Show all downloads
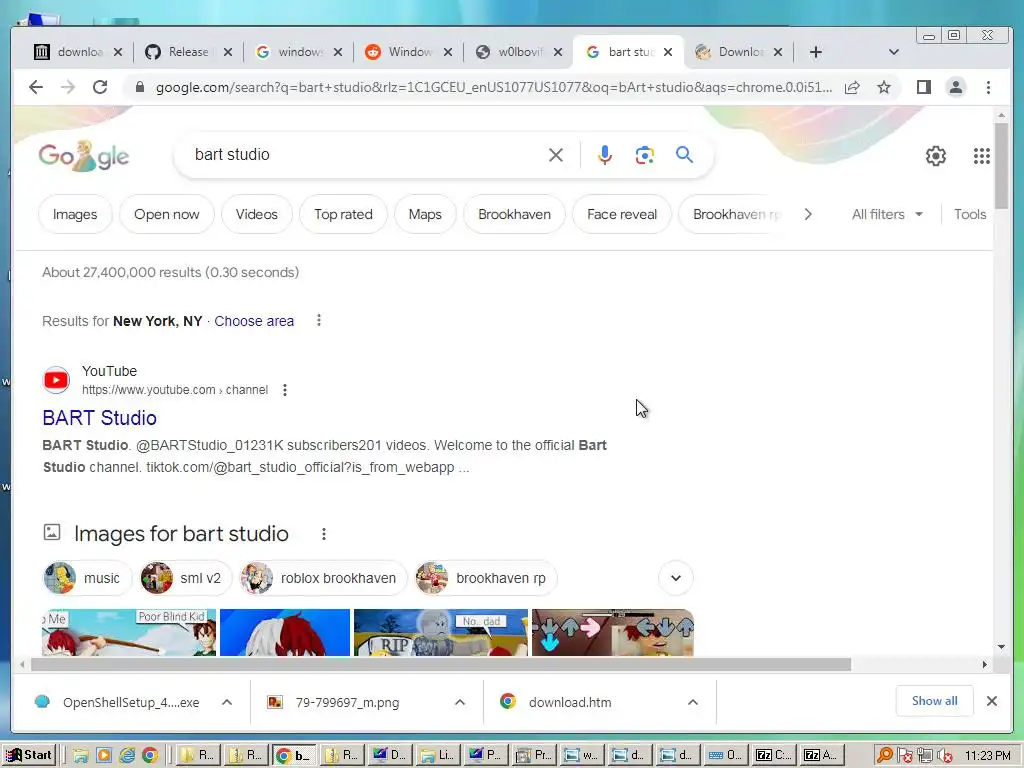 (935, 701)
